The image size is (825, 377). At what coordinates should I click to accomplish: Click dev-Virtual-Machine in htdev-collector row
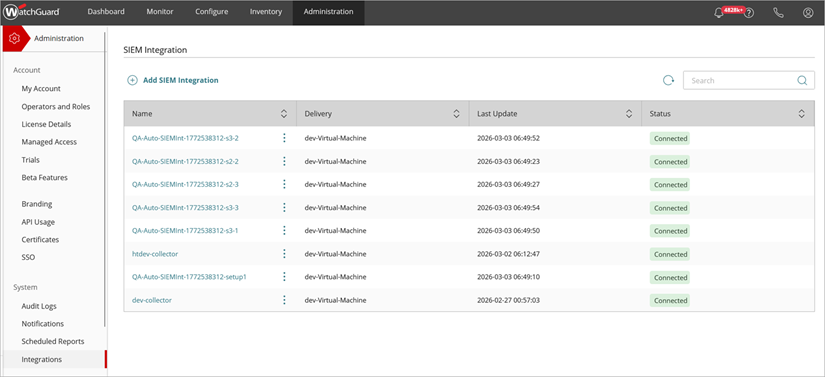335,254
